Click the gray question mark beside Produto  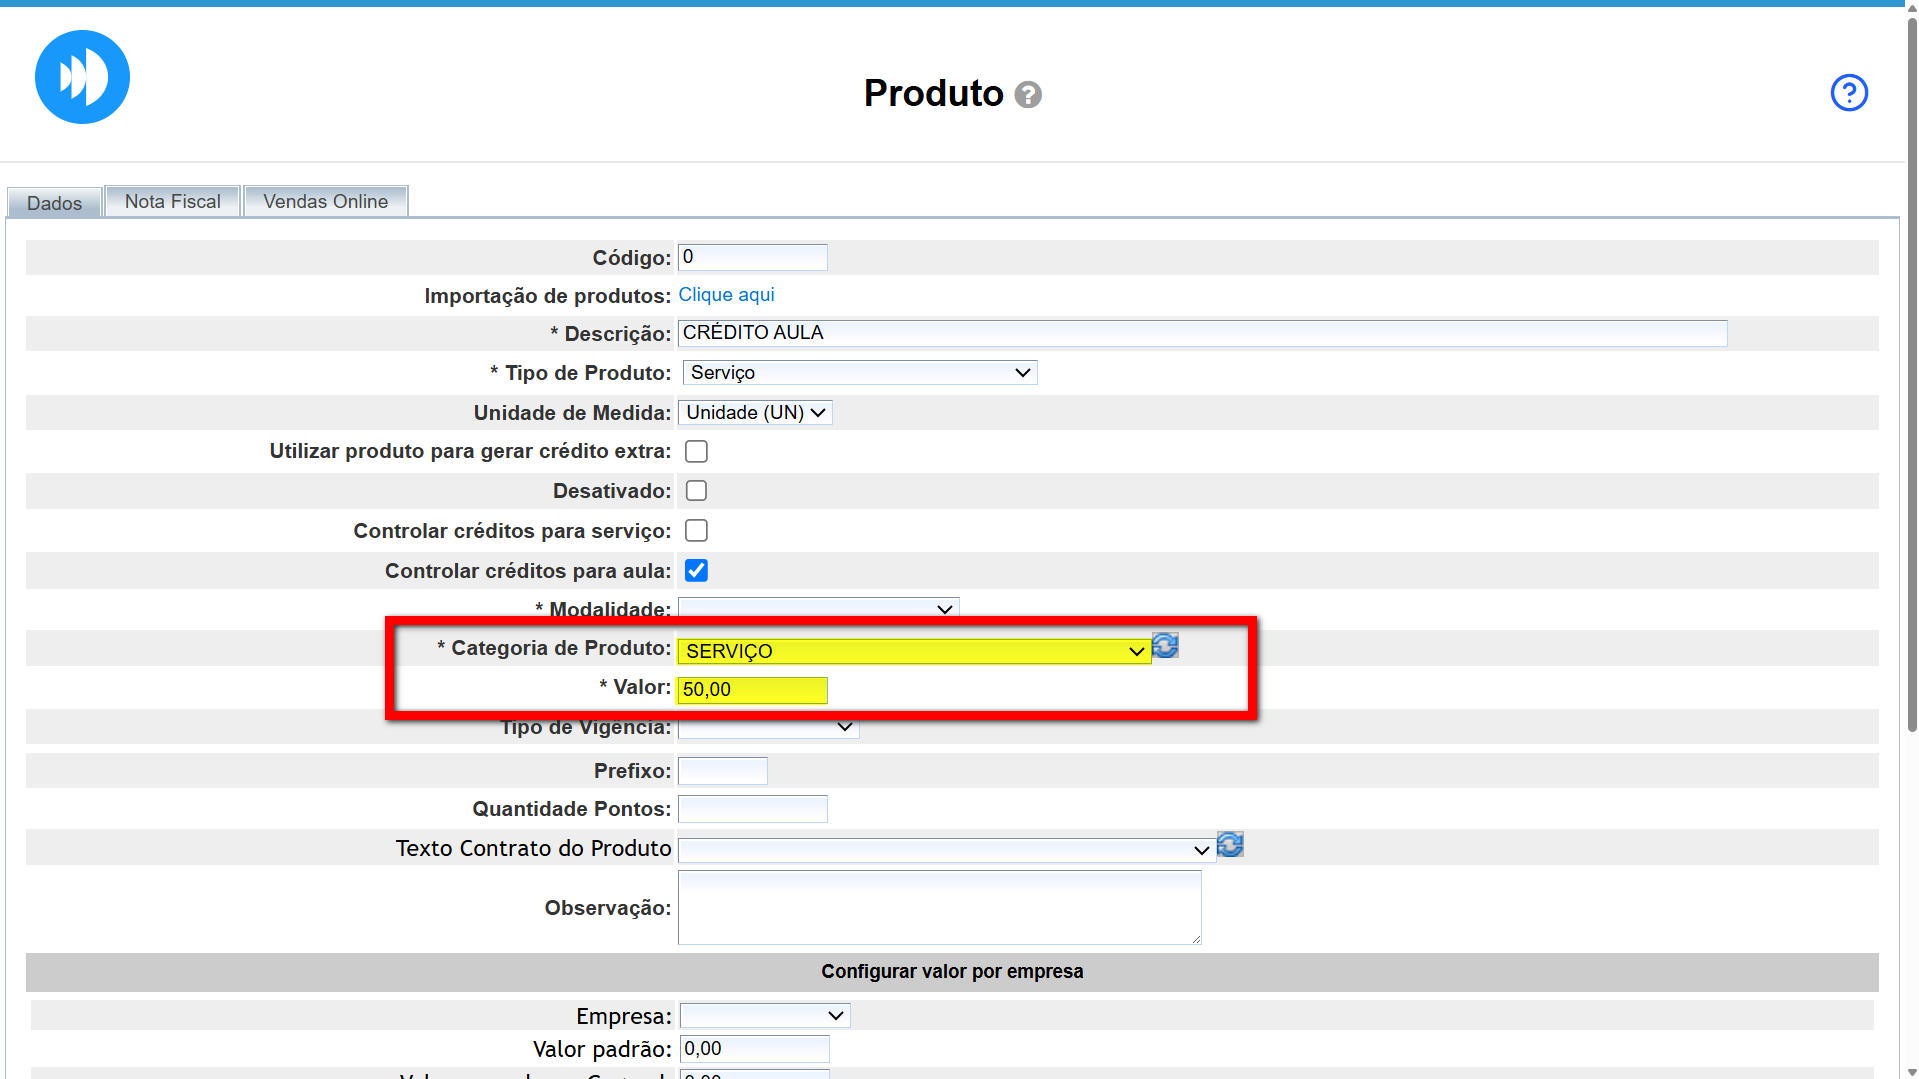(x=1028, y=95)
